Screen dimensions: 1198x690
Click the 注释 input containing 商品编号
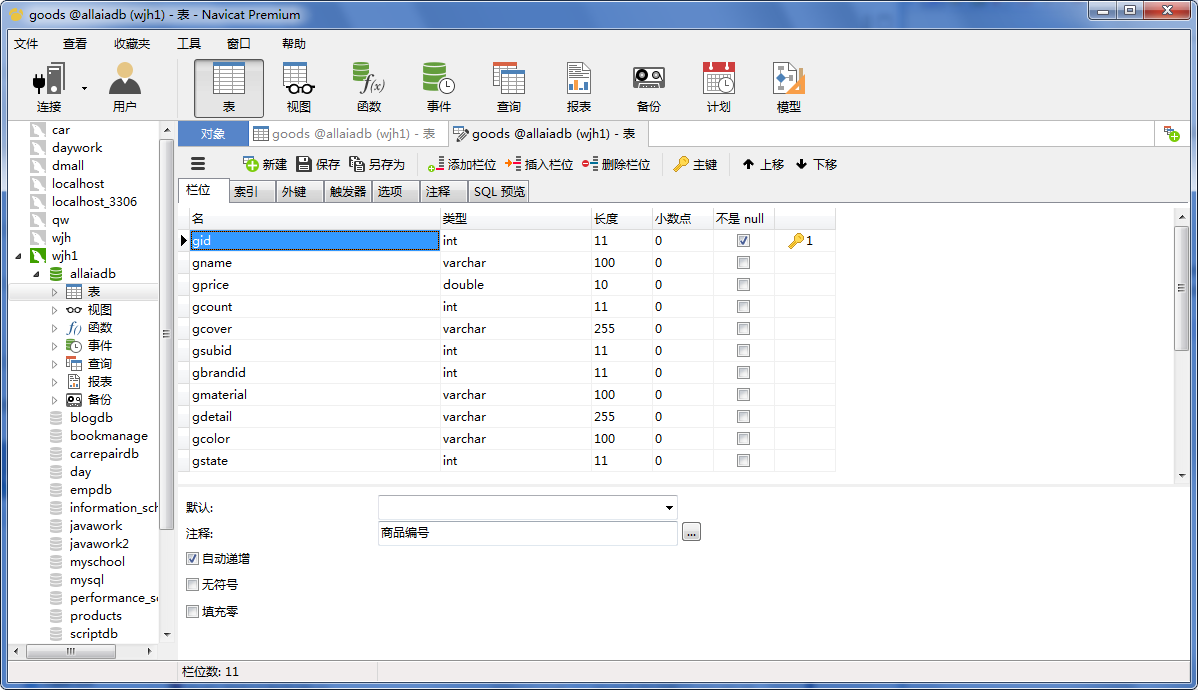click(527, 532)
